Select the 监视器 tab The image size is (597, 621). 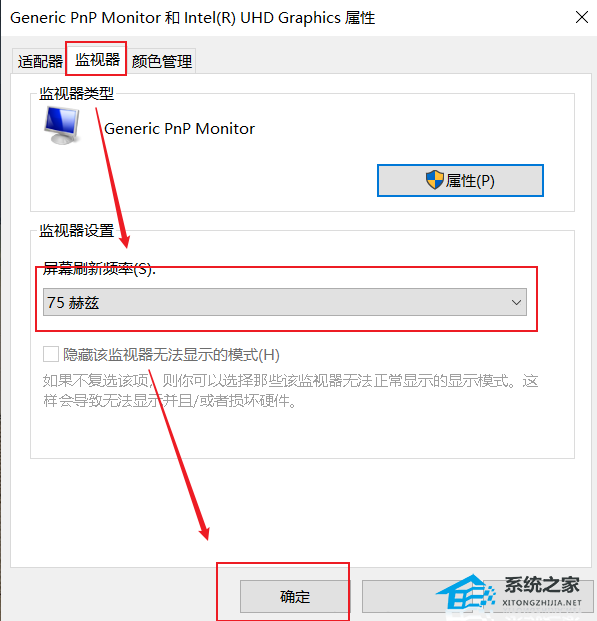[97, 60]
